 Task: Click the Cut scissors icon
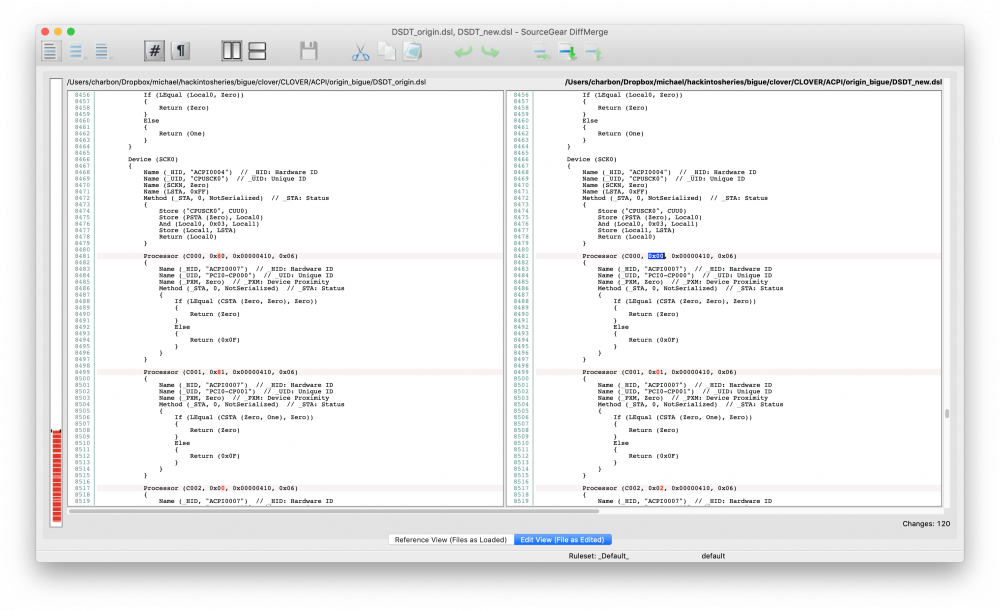(x=360, y=52)
